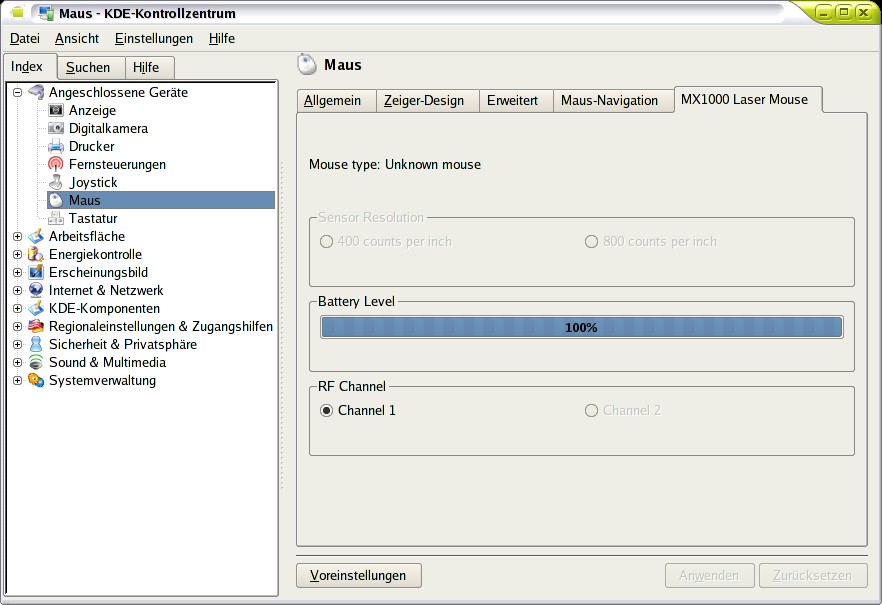Click the Zurücksetzen button
882x605 pixels.
pos(813,576)
